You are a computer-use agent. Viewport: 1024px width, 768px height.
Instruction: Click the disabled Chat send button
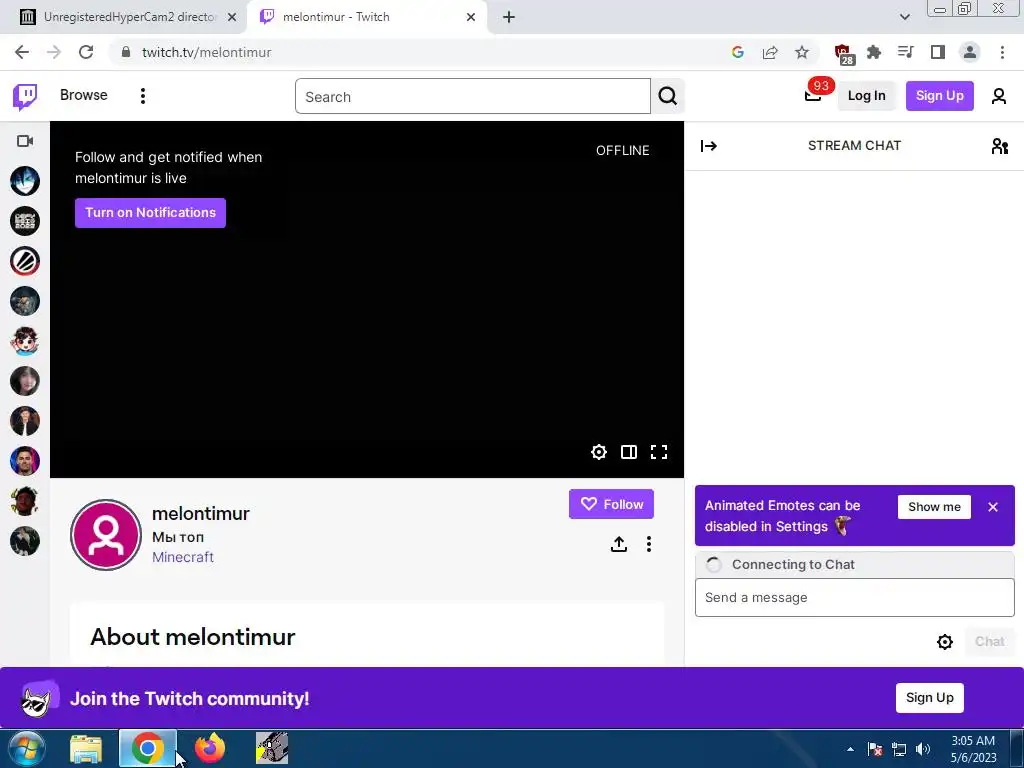click(989, 641)
